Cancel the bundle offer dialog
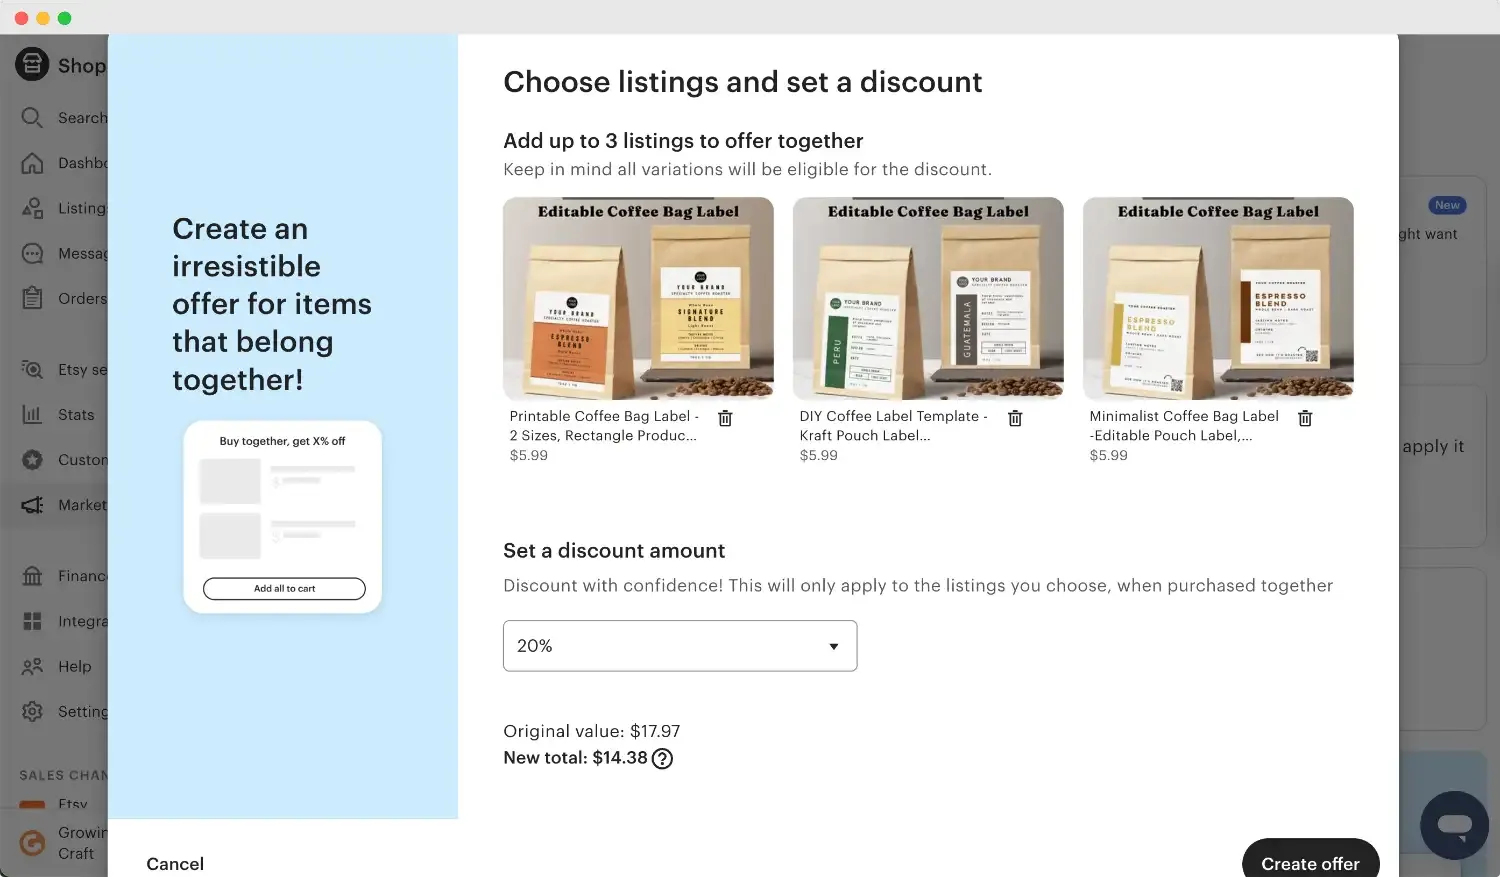 (x=175, y=863)
